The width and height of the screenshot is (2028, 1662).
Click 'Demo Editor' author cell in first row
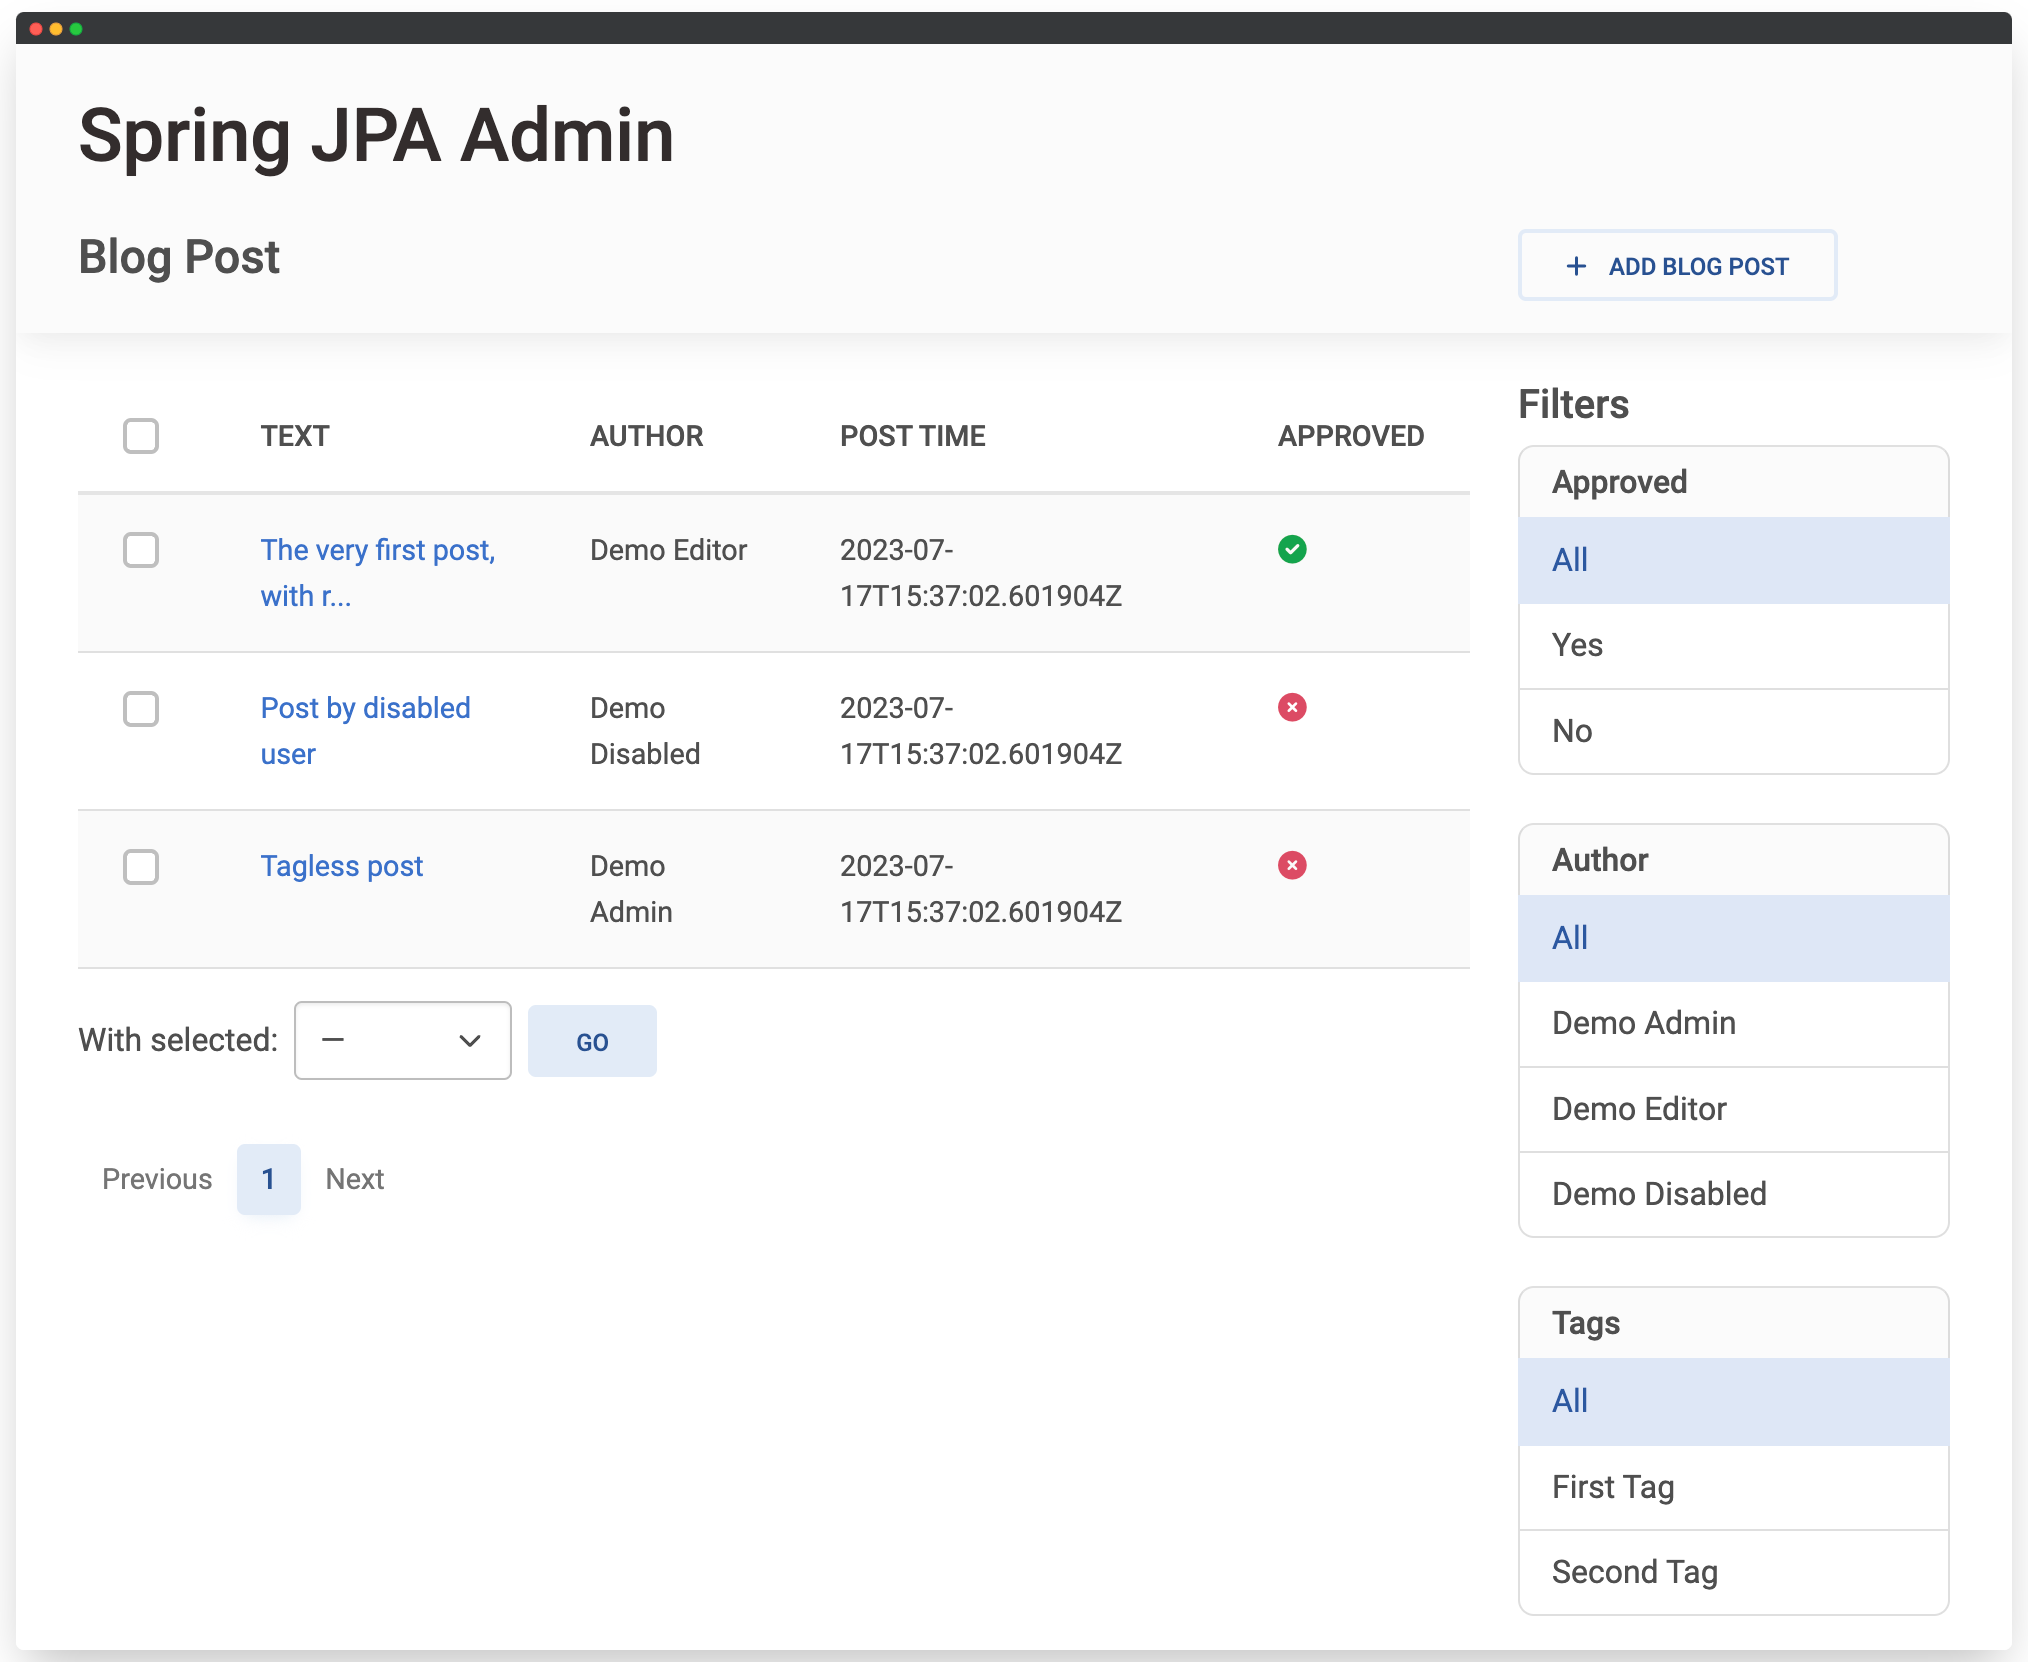(x=669, y=550)
